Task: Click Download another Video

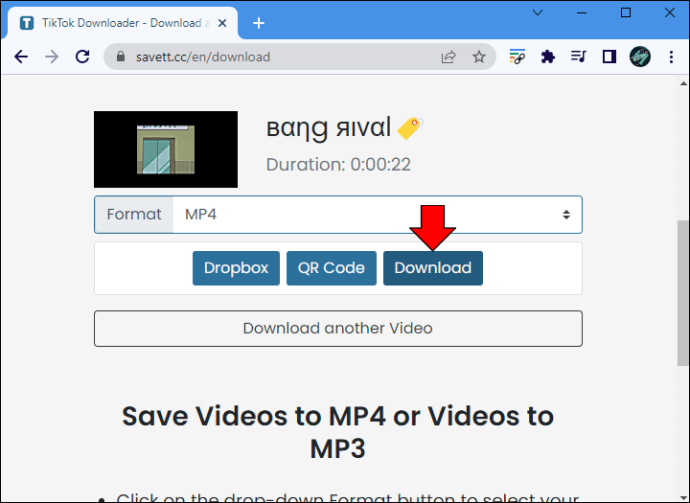Action: [x=338, y=328]
